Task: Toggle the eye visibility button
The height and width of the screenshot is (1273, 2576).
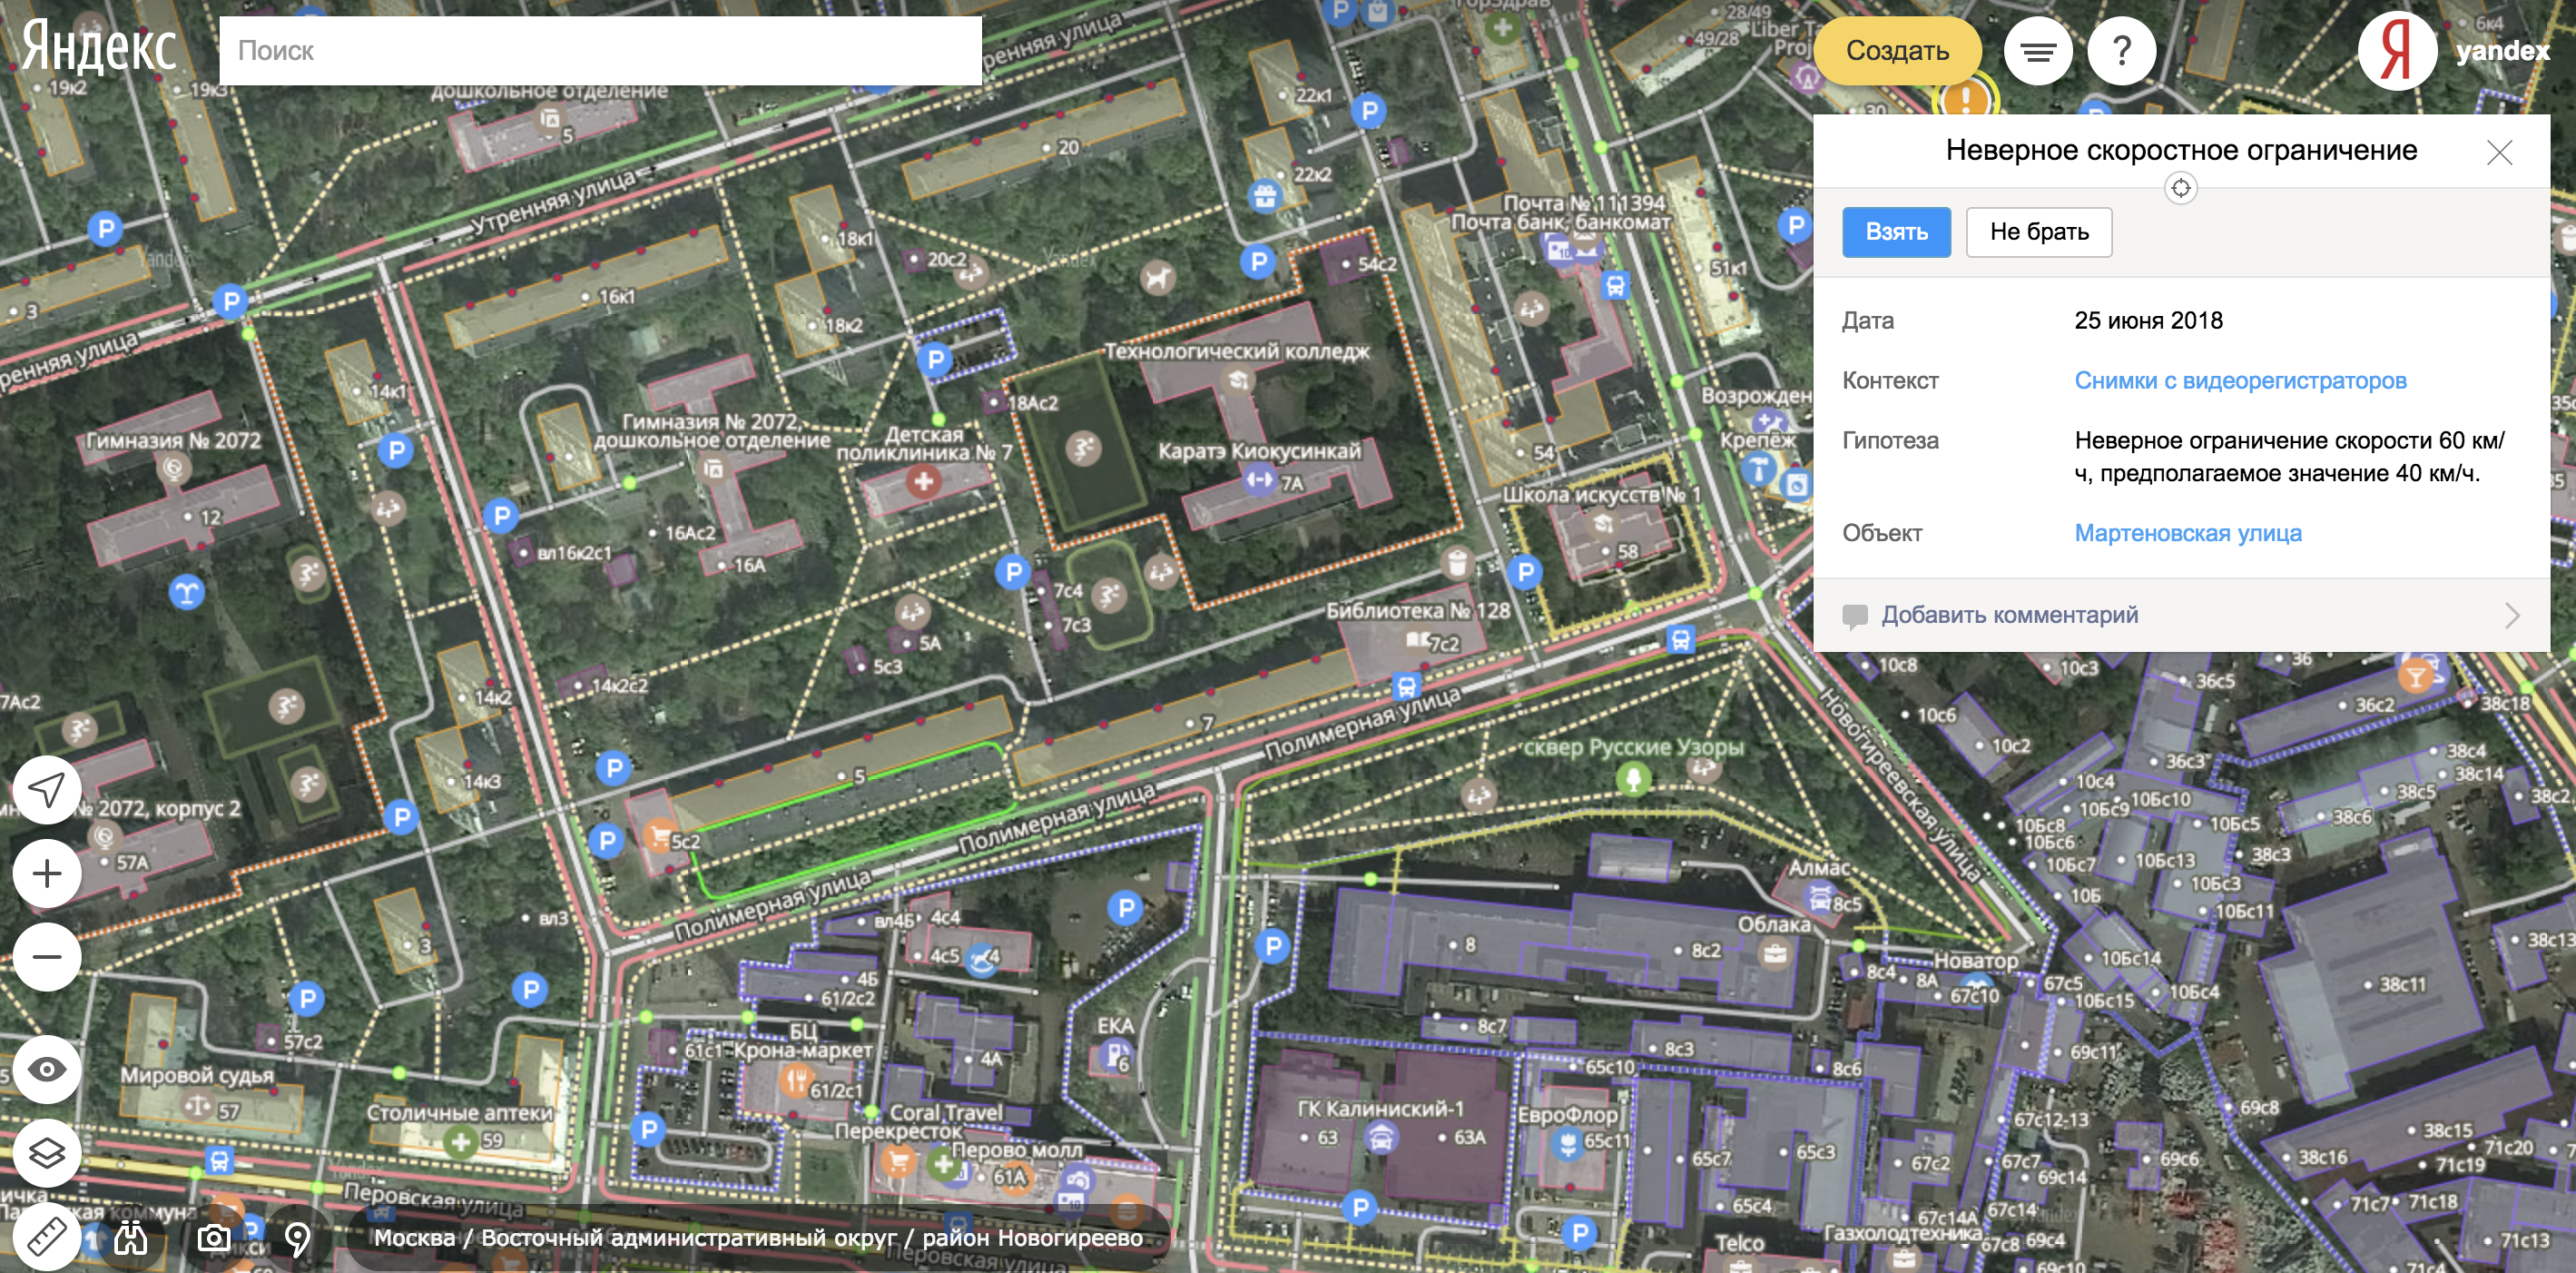Action: 46,1069
